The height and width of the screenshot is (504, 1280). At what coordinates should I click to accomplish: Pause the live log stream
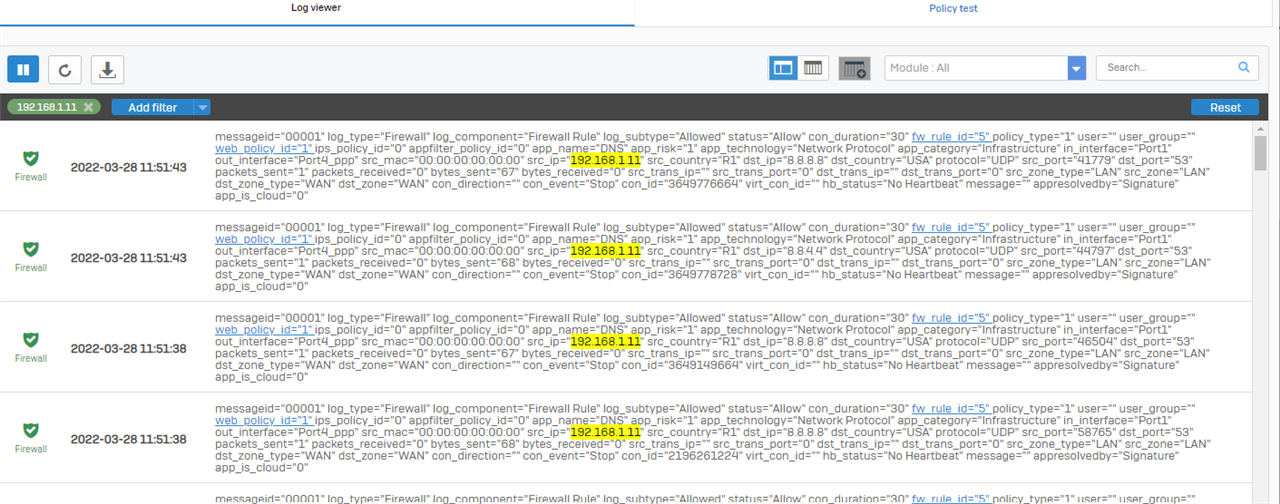pos(23,69)
